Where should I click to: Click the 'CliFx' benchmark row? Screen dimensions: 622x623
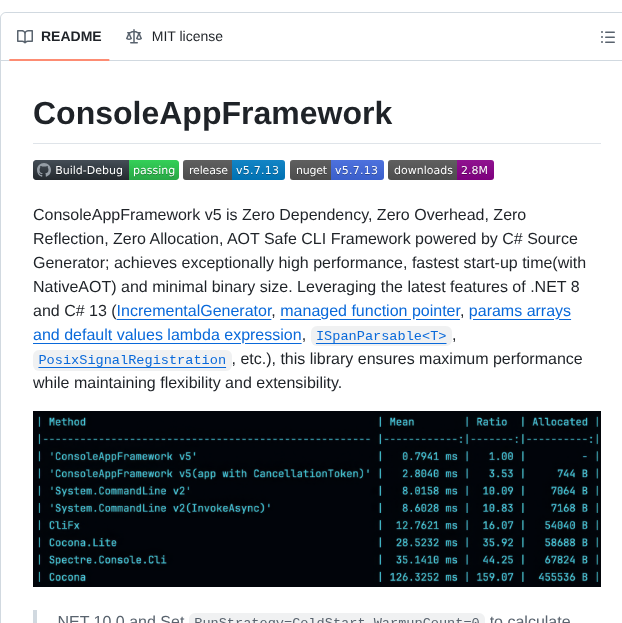317,526
